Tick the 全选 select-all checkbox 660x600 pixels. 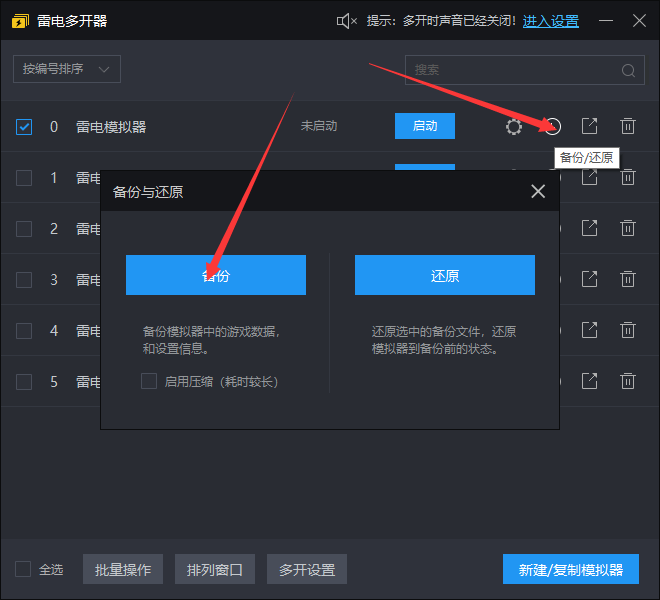(23, 569)
